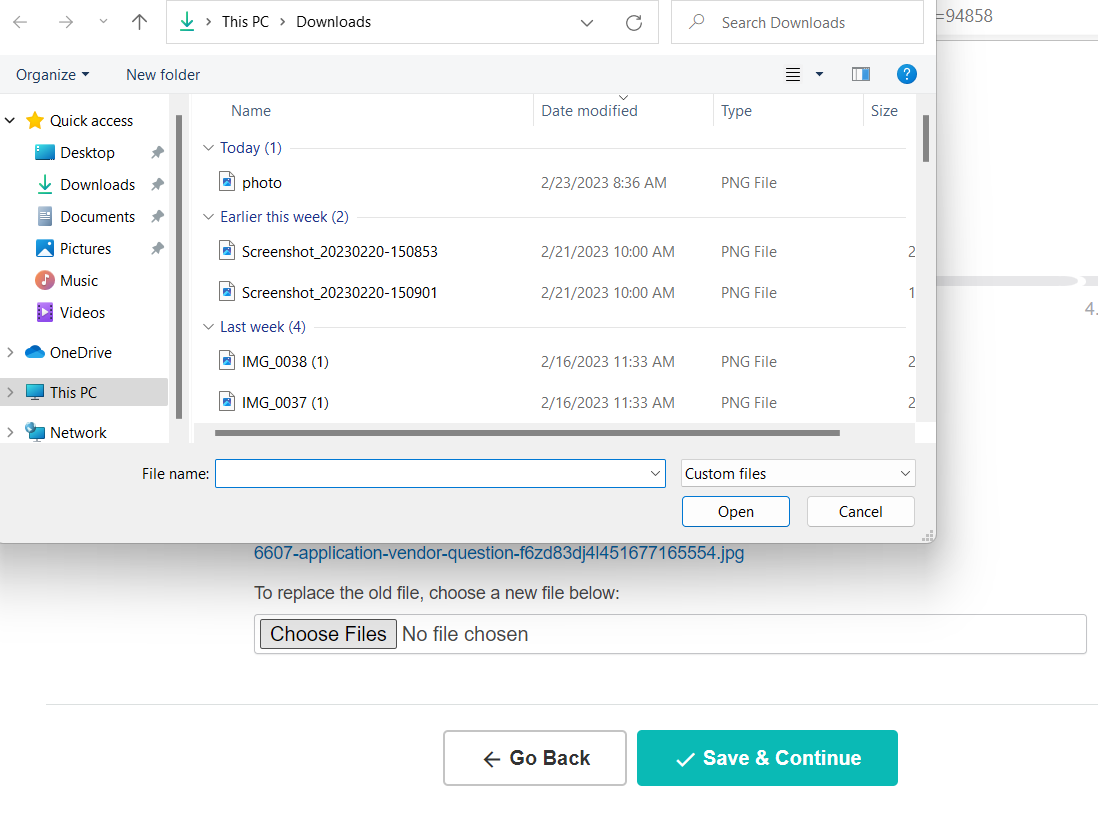This screenshot has height=813, width=1098.
Task: Collapse the Last week (4) group
Action: (x=208, y=327)
